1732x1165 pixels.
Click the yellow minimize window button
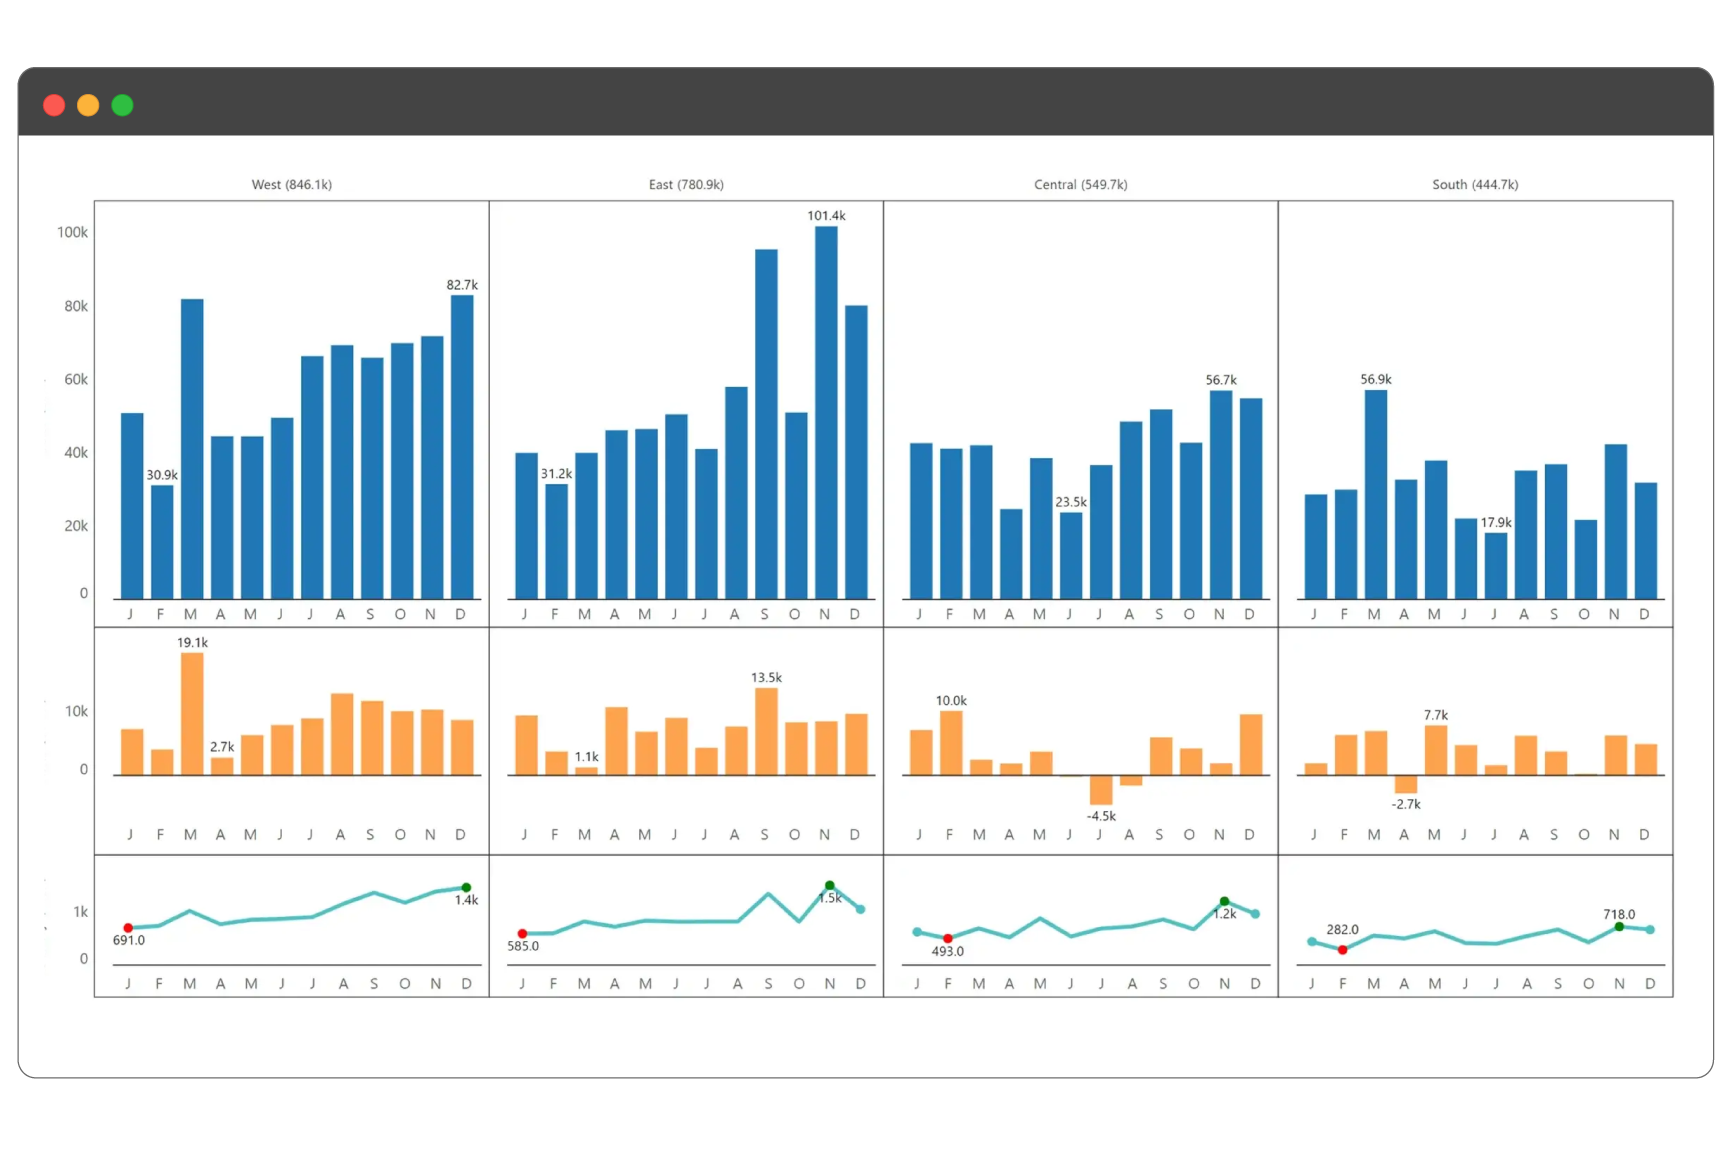(88, 105)
